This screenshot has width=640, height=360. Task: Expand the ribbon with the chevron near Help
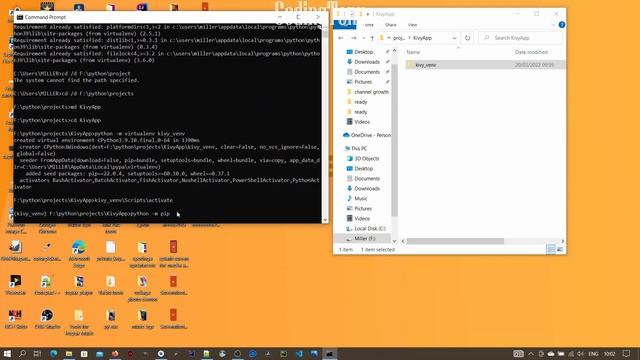tap(553, 25)
